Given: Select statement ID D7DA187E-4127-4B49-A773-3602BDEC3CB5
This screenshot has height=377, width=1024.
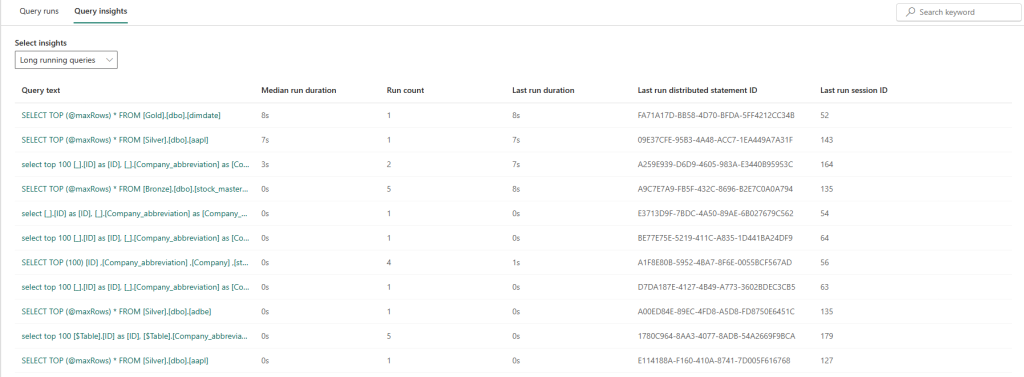Looking at the screenshot, I should (x=716, y=287).
